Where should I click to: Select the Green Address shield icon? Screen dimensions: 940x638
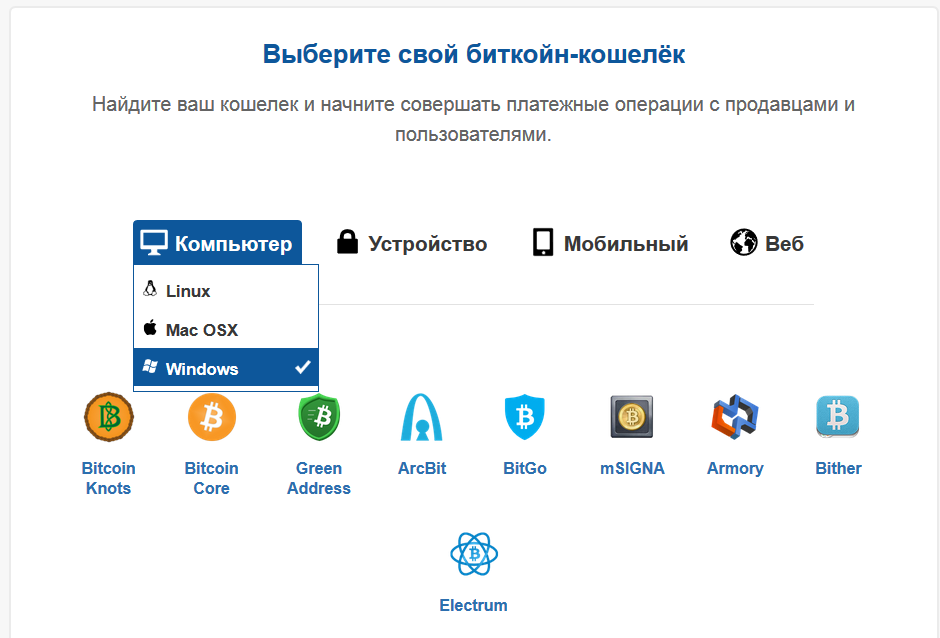pos(319,417)
